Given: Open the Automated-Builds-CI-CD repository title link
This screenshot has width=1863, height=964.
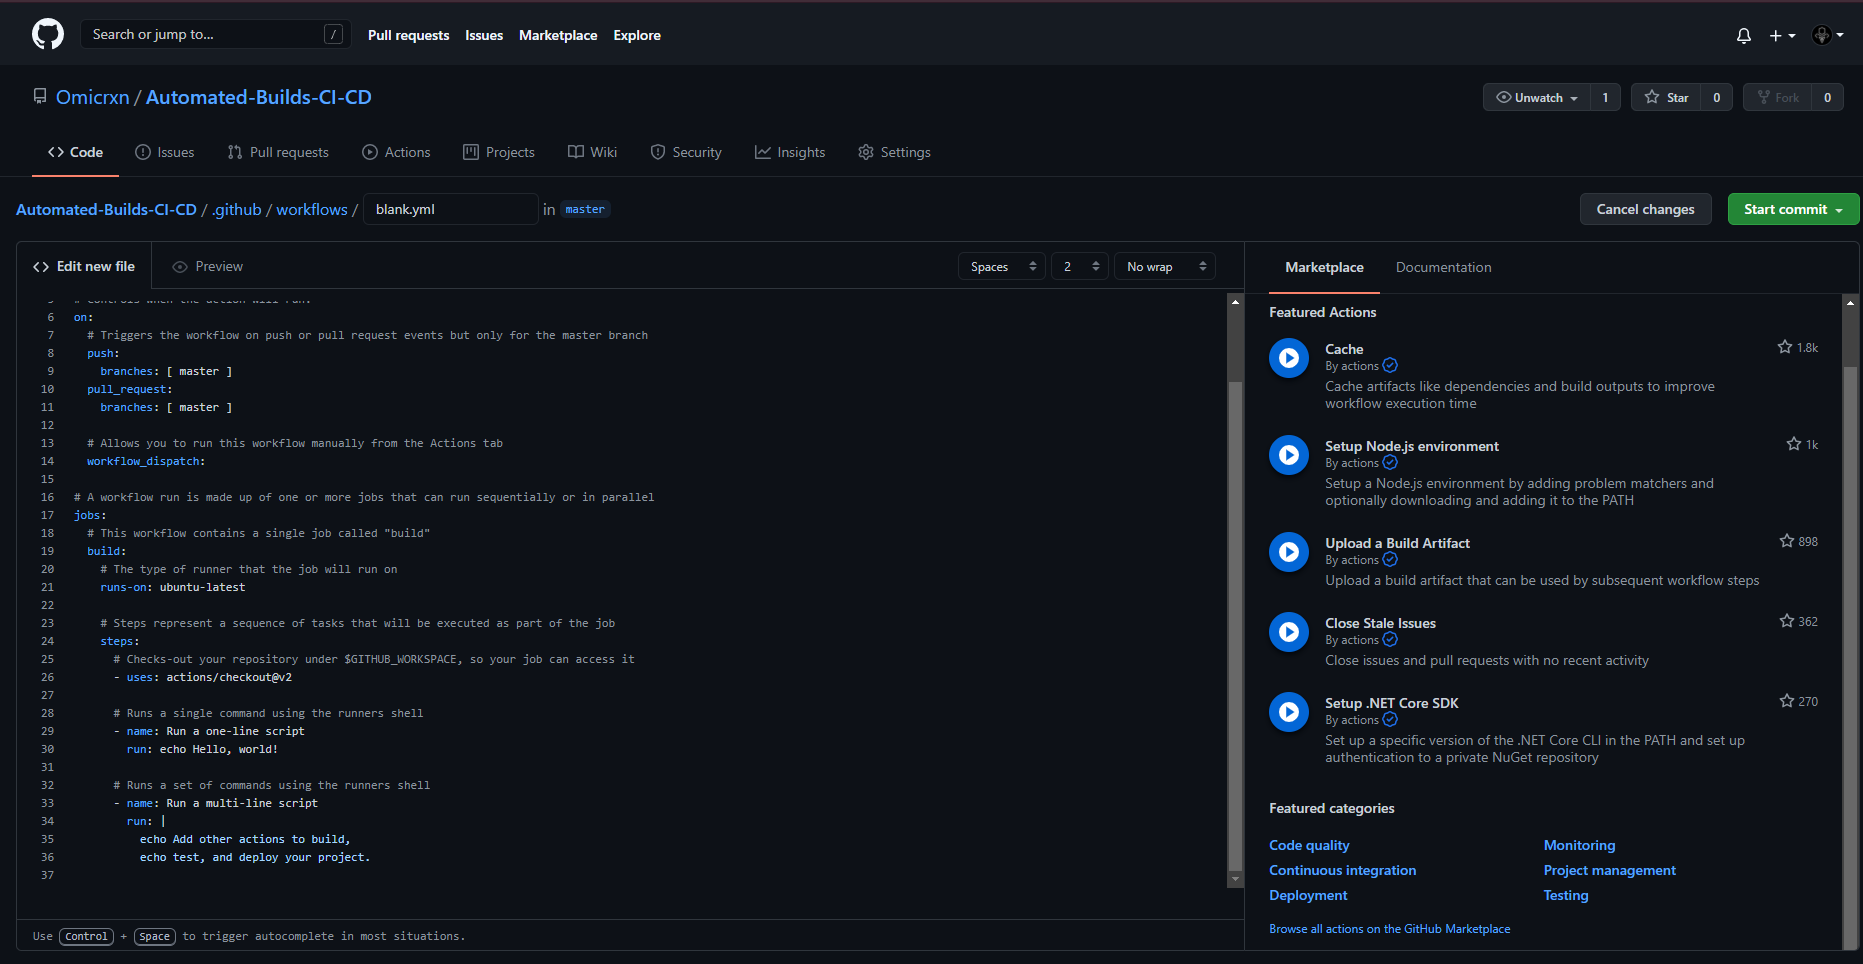Looking at the screenshot, I should 259,97.
